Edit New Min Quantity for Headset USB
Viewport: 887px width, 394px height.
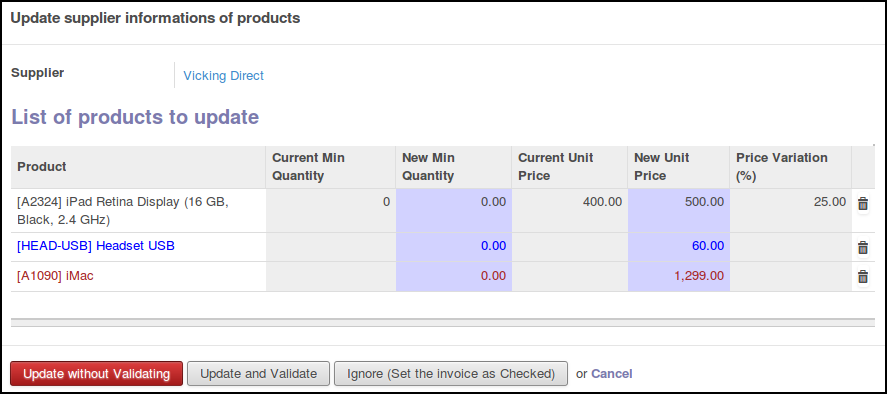[x=454, y=247]
